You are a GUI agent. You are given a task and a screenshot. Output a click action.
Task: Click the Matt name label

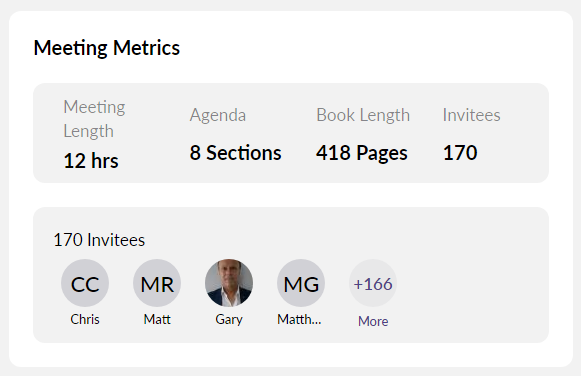tap(157, 319)
